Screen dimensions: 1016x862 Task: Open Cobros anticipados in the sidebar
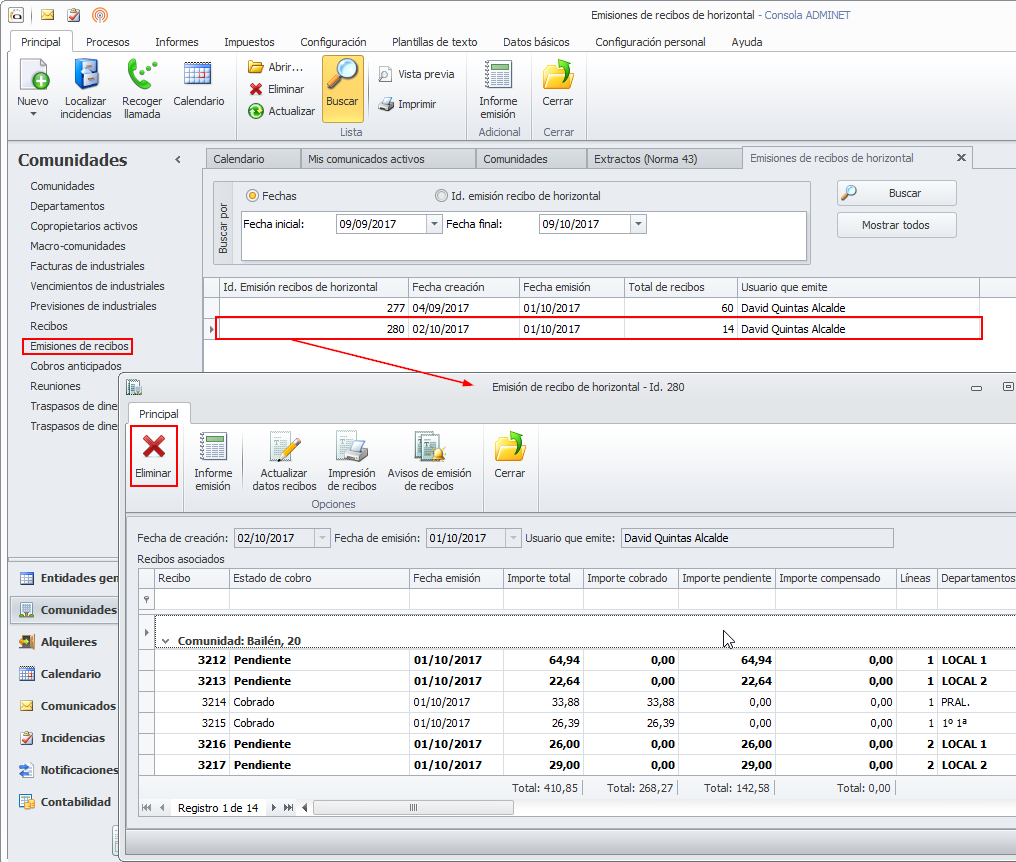76,366
